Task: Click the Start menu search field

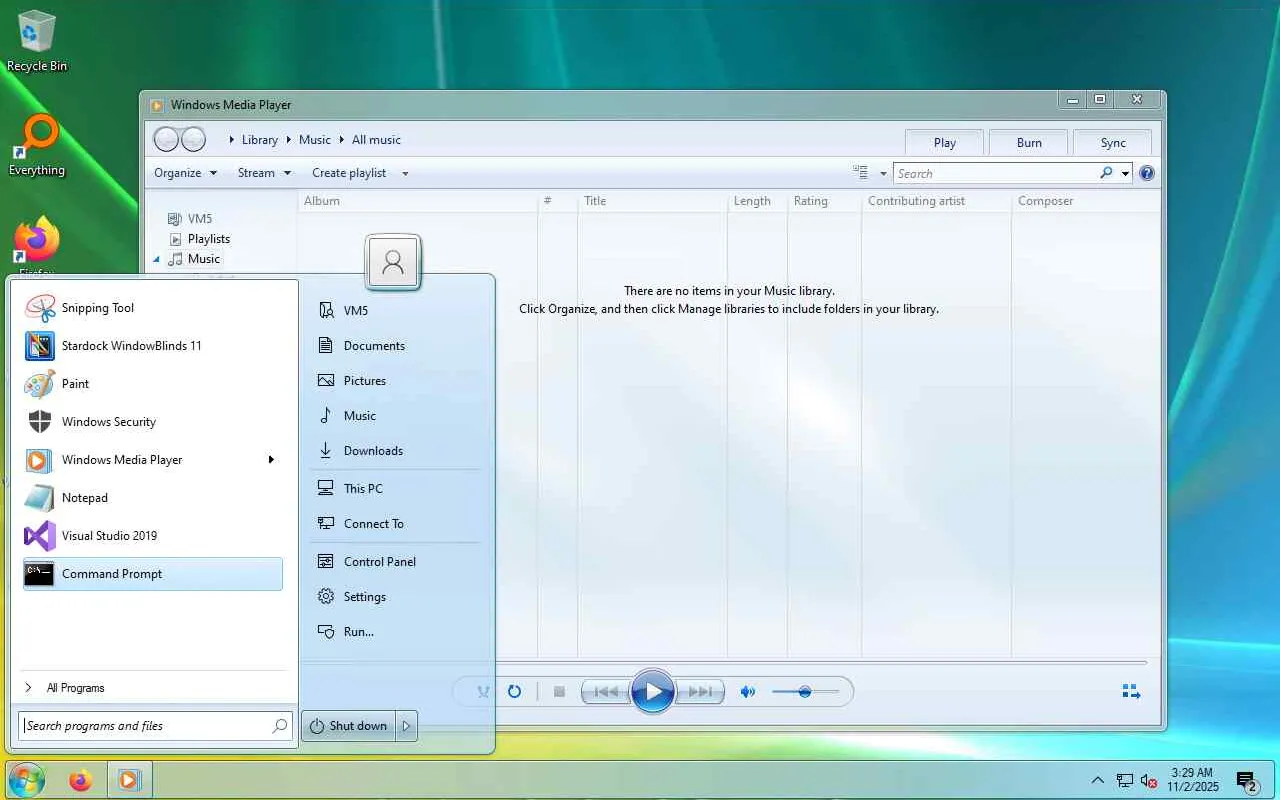Action: [x=154, y=726]
